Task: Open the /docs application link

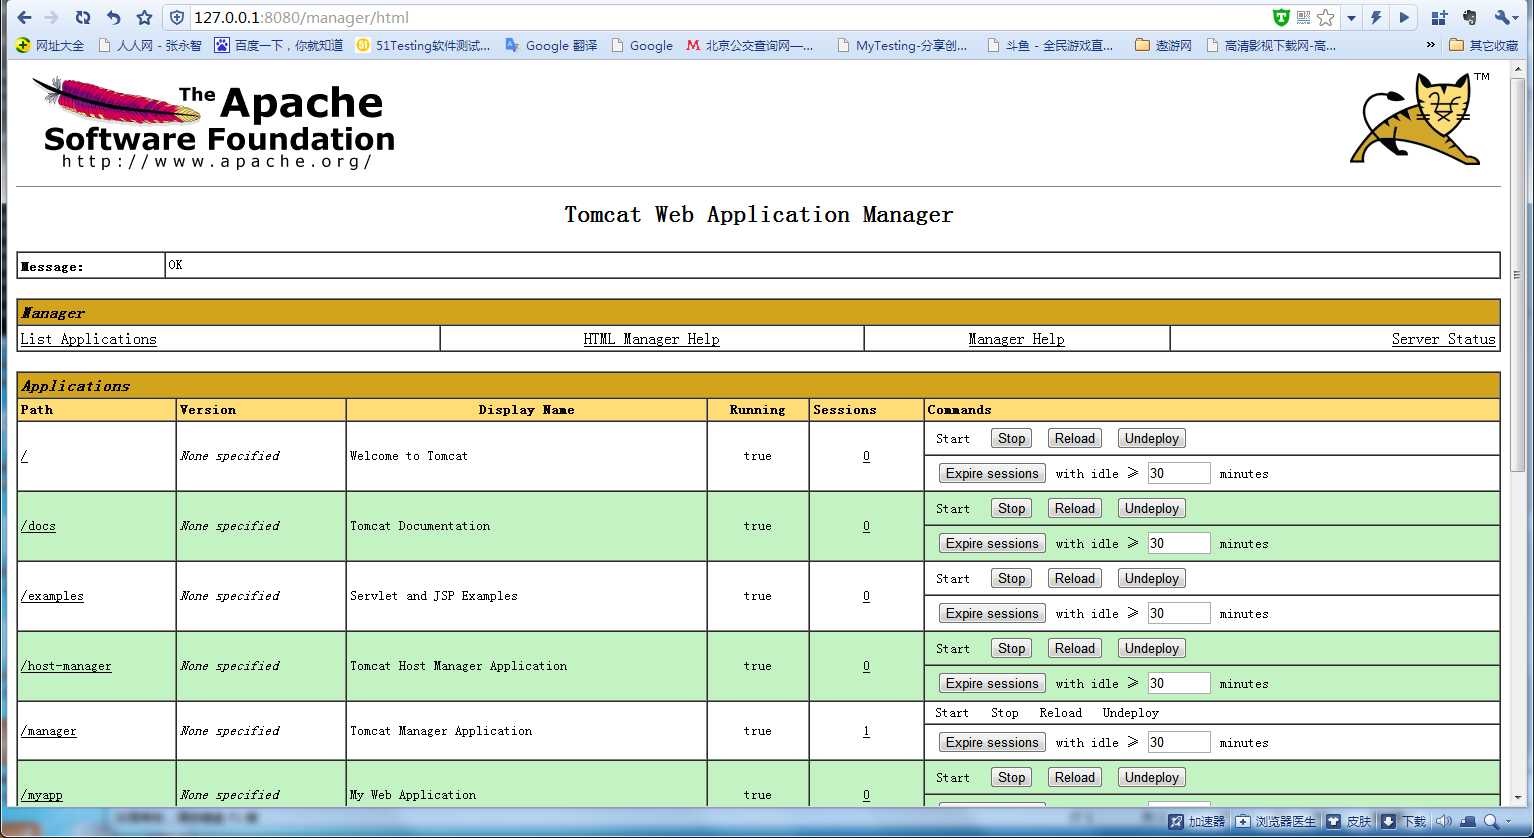Action: coord(38,526)
